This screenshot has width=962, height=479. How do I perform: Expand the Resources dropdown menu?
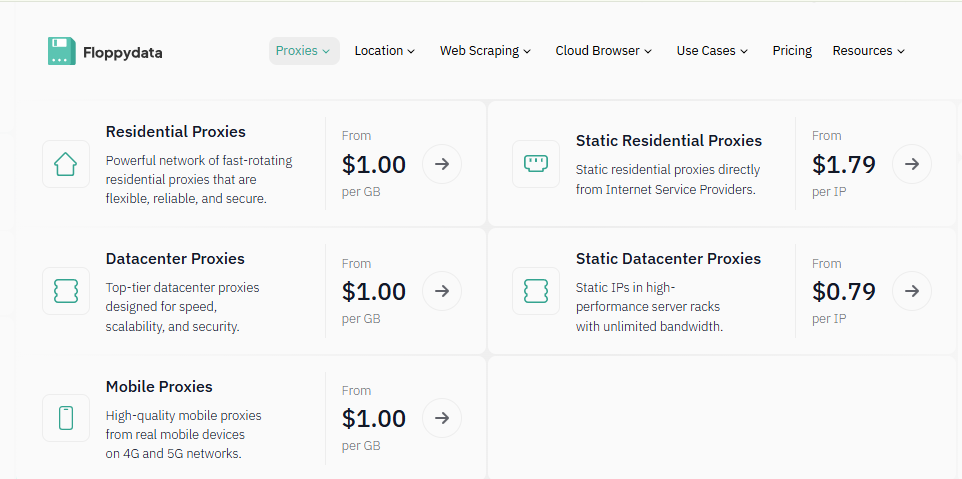click(869, 51)
